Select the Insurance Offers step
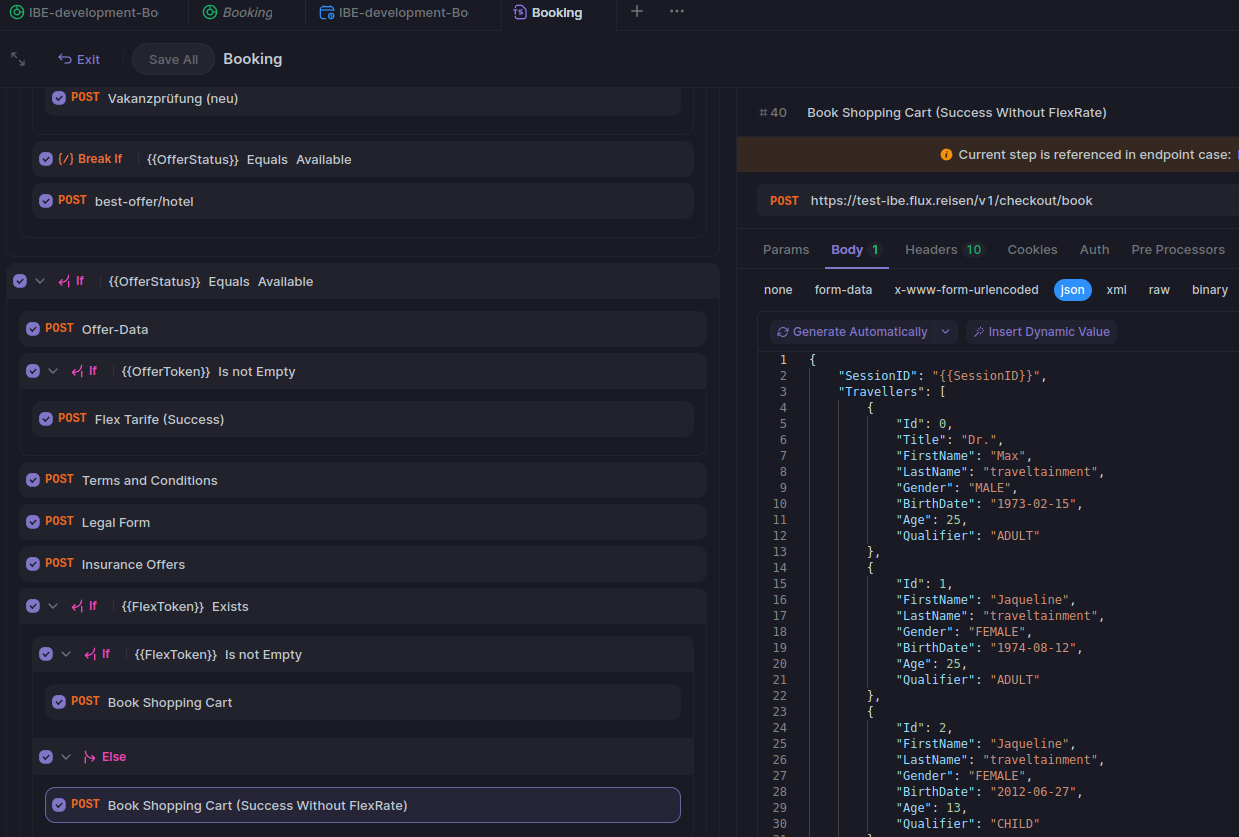The height and width of the screenshot is (837, 1239). pyautogui.click(x=363, y=564)
